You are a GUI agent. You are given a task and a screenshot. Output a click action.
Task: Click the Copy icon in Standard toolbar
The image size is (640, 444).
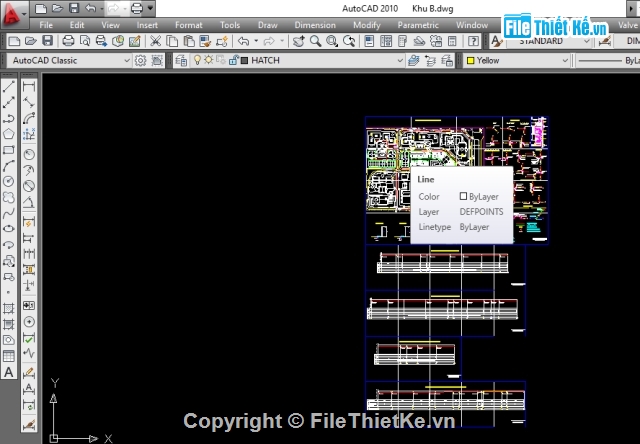click(x=172, y=41)
